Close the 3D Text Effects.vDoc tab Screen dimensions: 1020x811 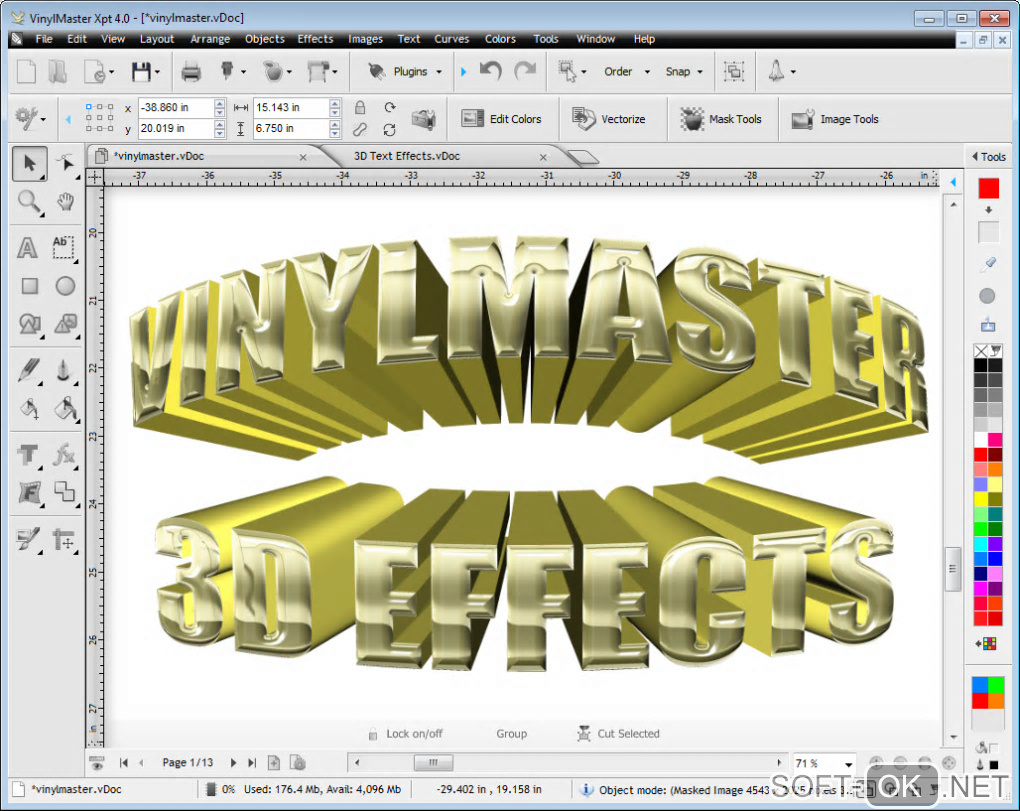[x=543, y=157]
